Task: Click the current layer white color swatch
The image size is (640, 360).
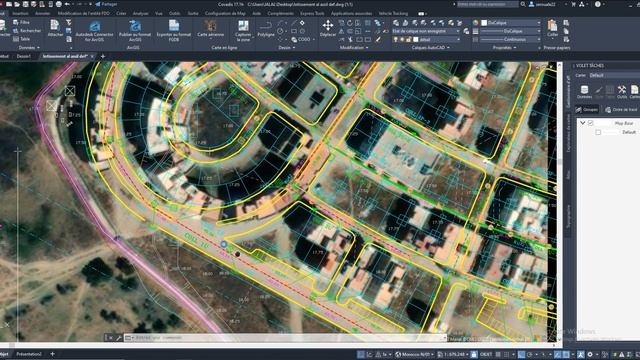Action: (x=416, y=40)
